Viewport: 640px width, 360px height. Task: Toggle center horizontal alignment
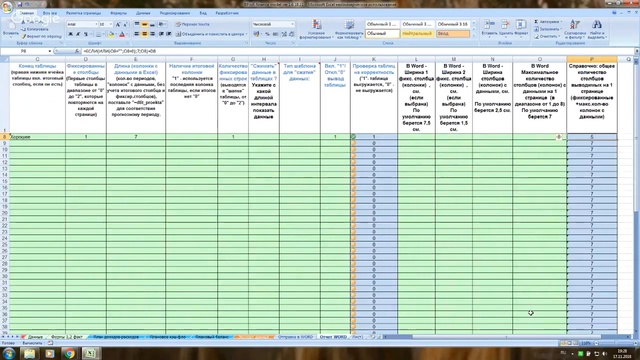(144, 34)
